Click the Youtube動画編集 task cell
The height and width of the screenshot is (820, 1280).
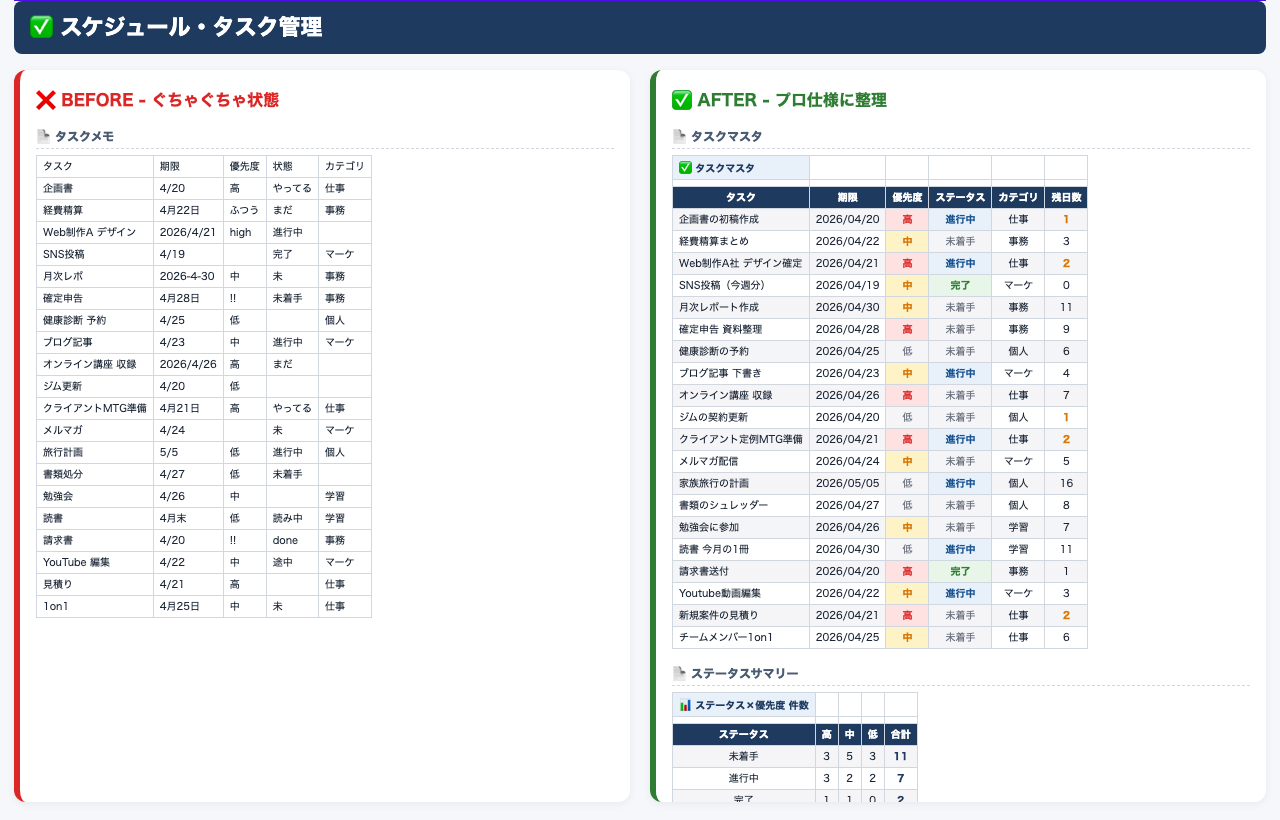(x=741, y=593)
